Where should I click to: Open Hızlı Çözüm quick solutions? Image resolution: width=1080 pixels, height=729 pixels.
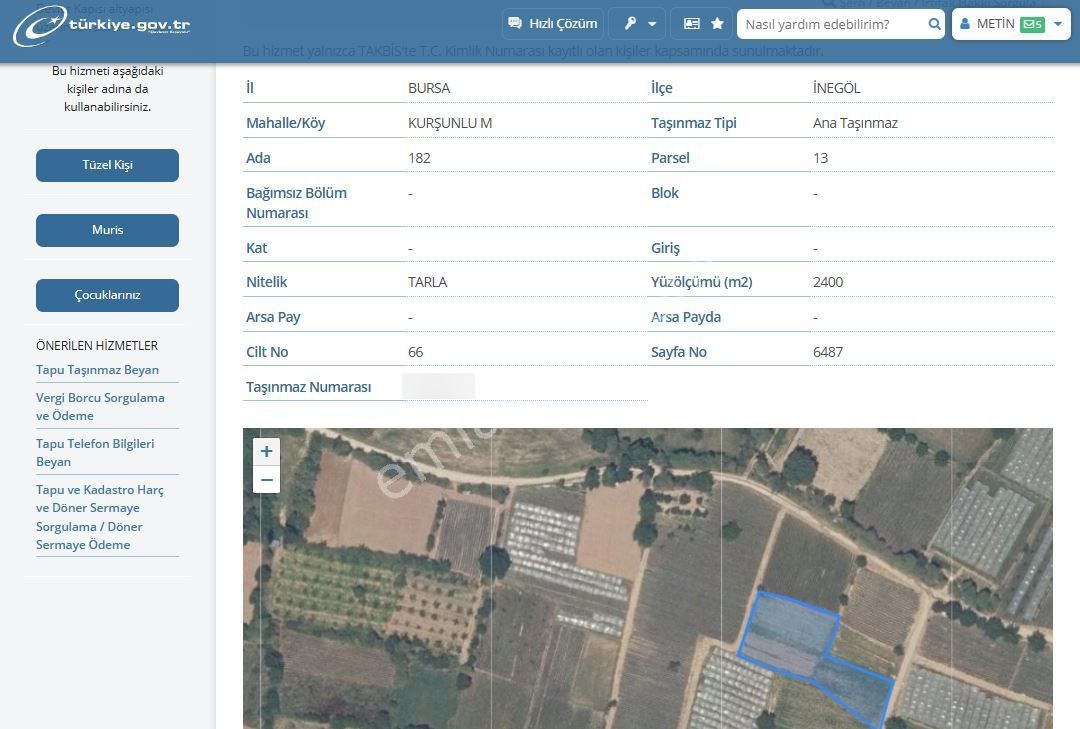click(552, 24)
